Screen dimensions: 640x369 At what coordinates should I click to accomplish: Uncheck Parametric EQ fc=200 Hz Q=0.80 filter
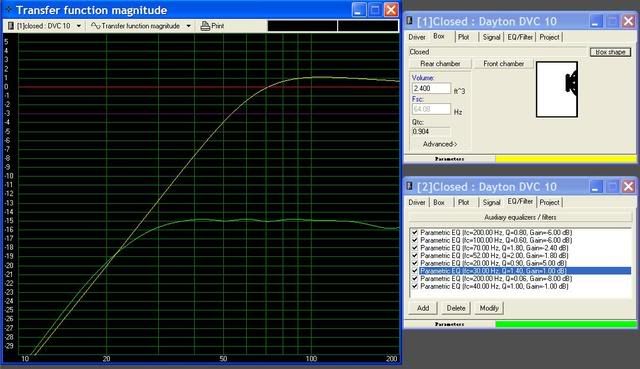tap(415, 232)
